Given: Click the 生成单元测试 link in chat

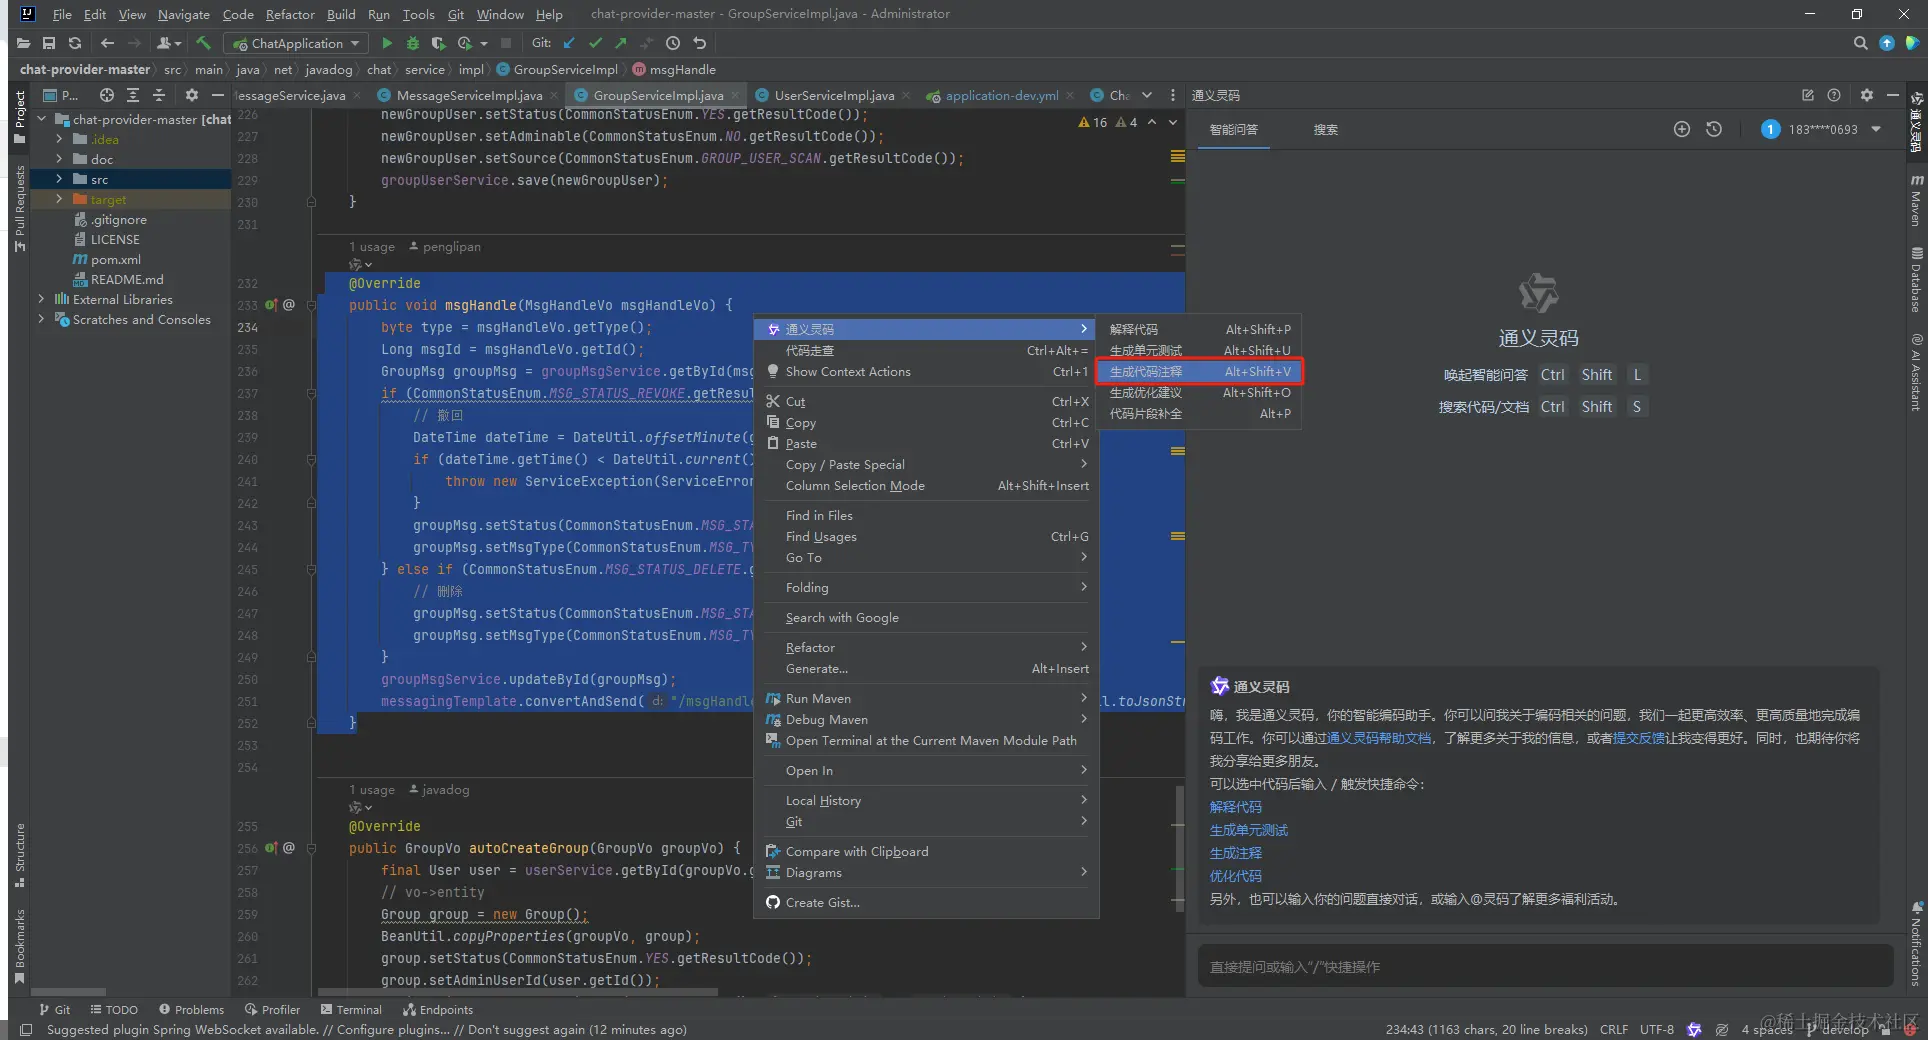Looking at the screenshot, I should click(1248, 830).
